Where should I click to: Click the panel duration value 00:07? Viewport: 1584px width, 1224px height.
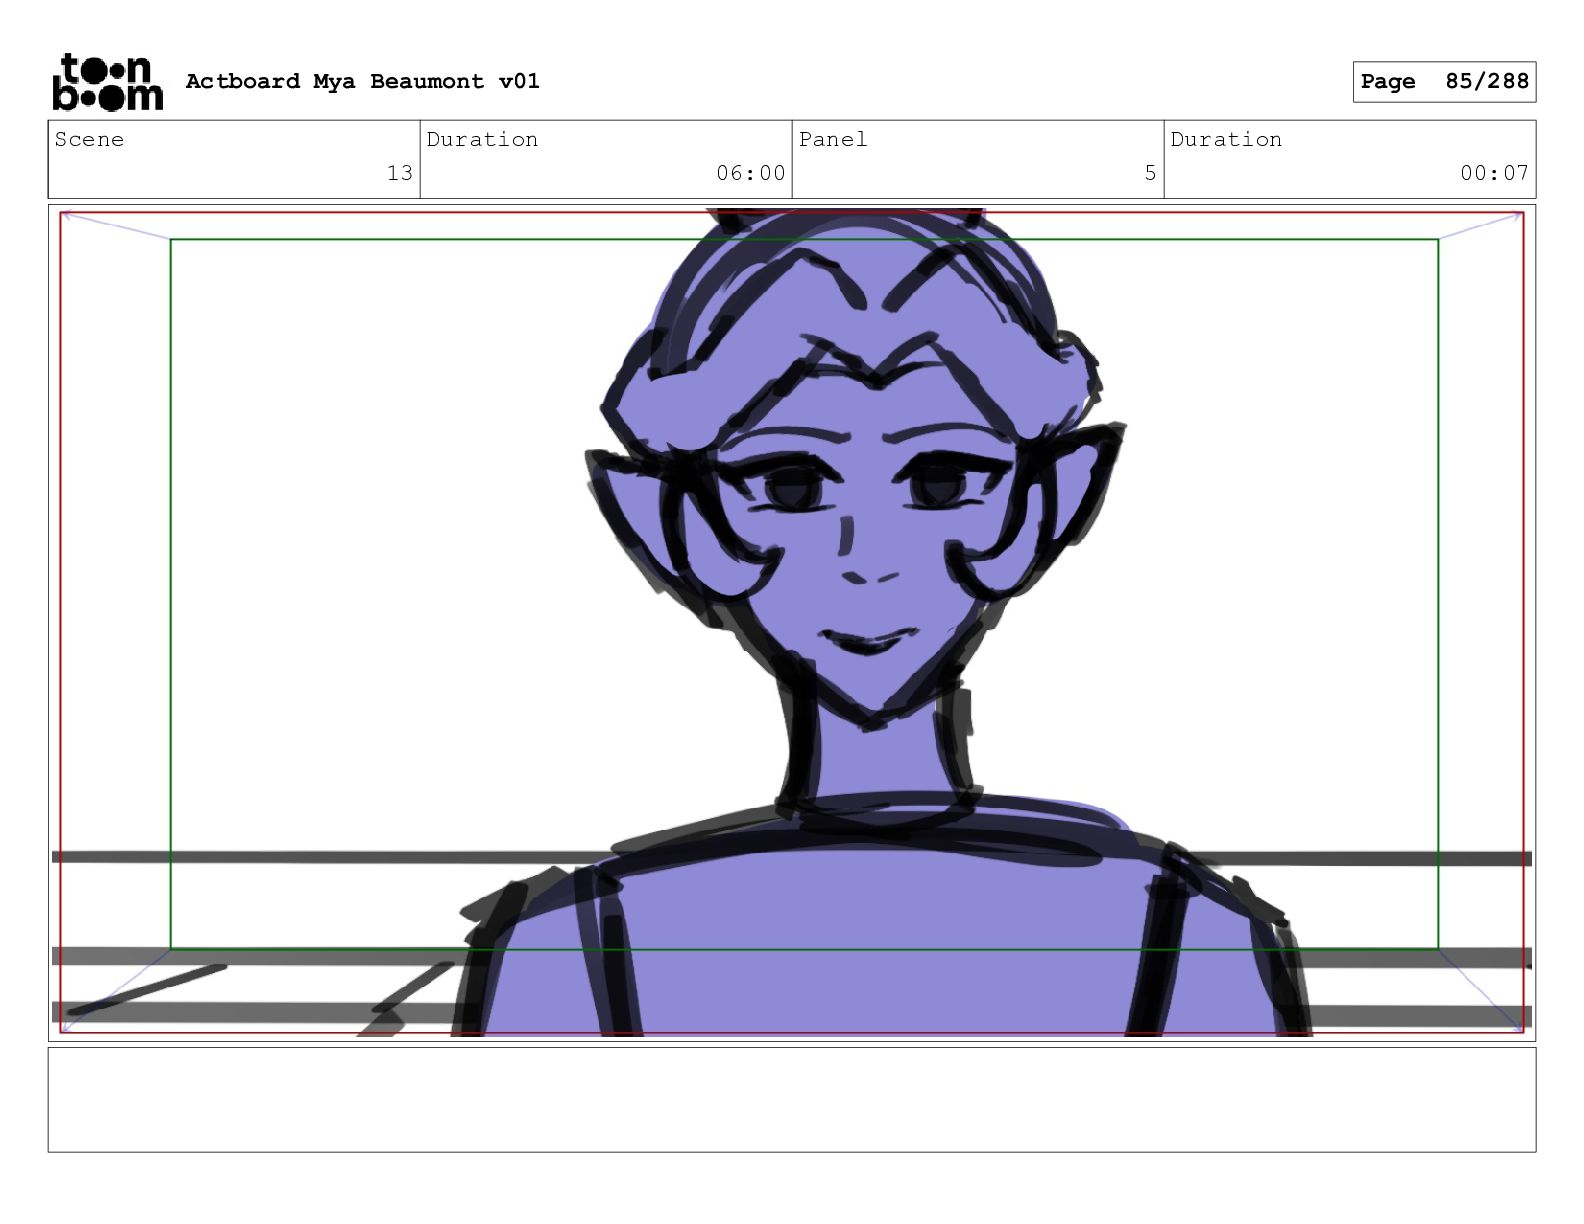[1494, 173]
